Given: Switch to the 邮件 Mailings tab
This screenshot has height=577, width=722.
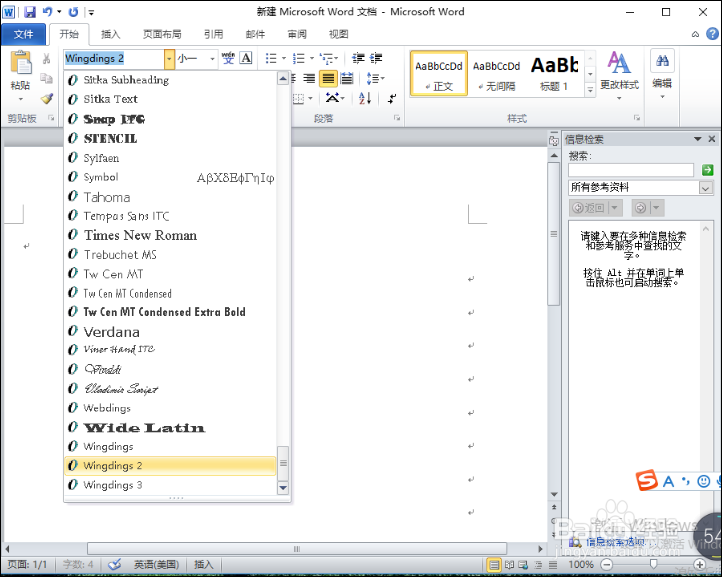Looking at the screenshot, I should click(x=255, y=34).
